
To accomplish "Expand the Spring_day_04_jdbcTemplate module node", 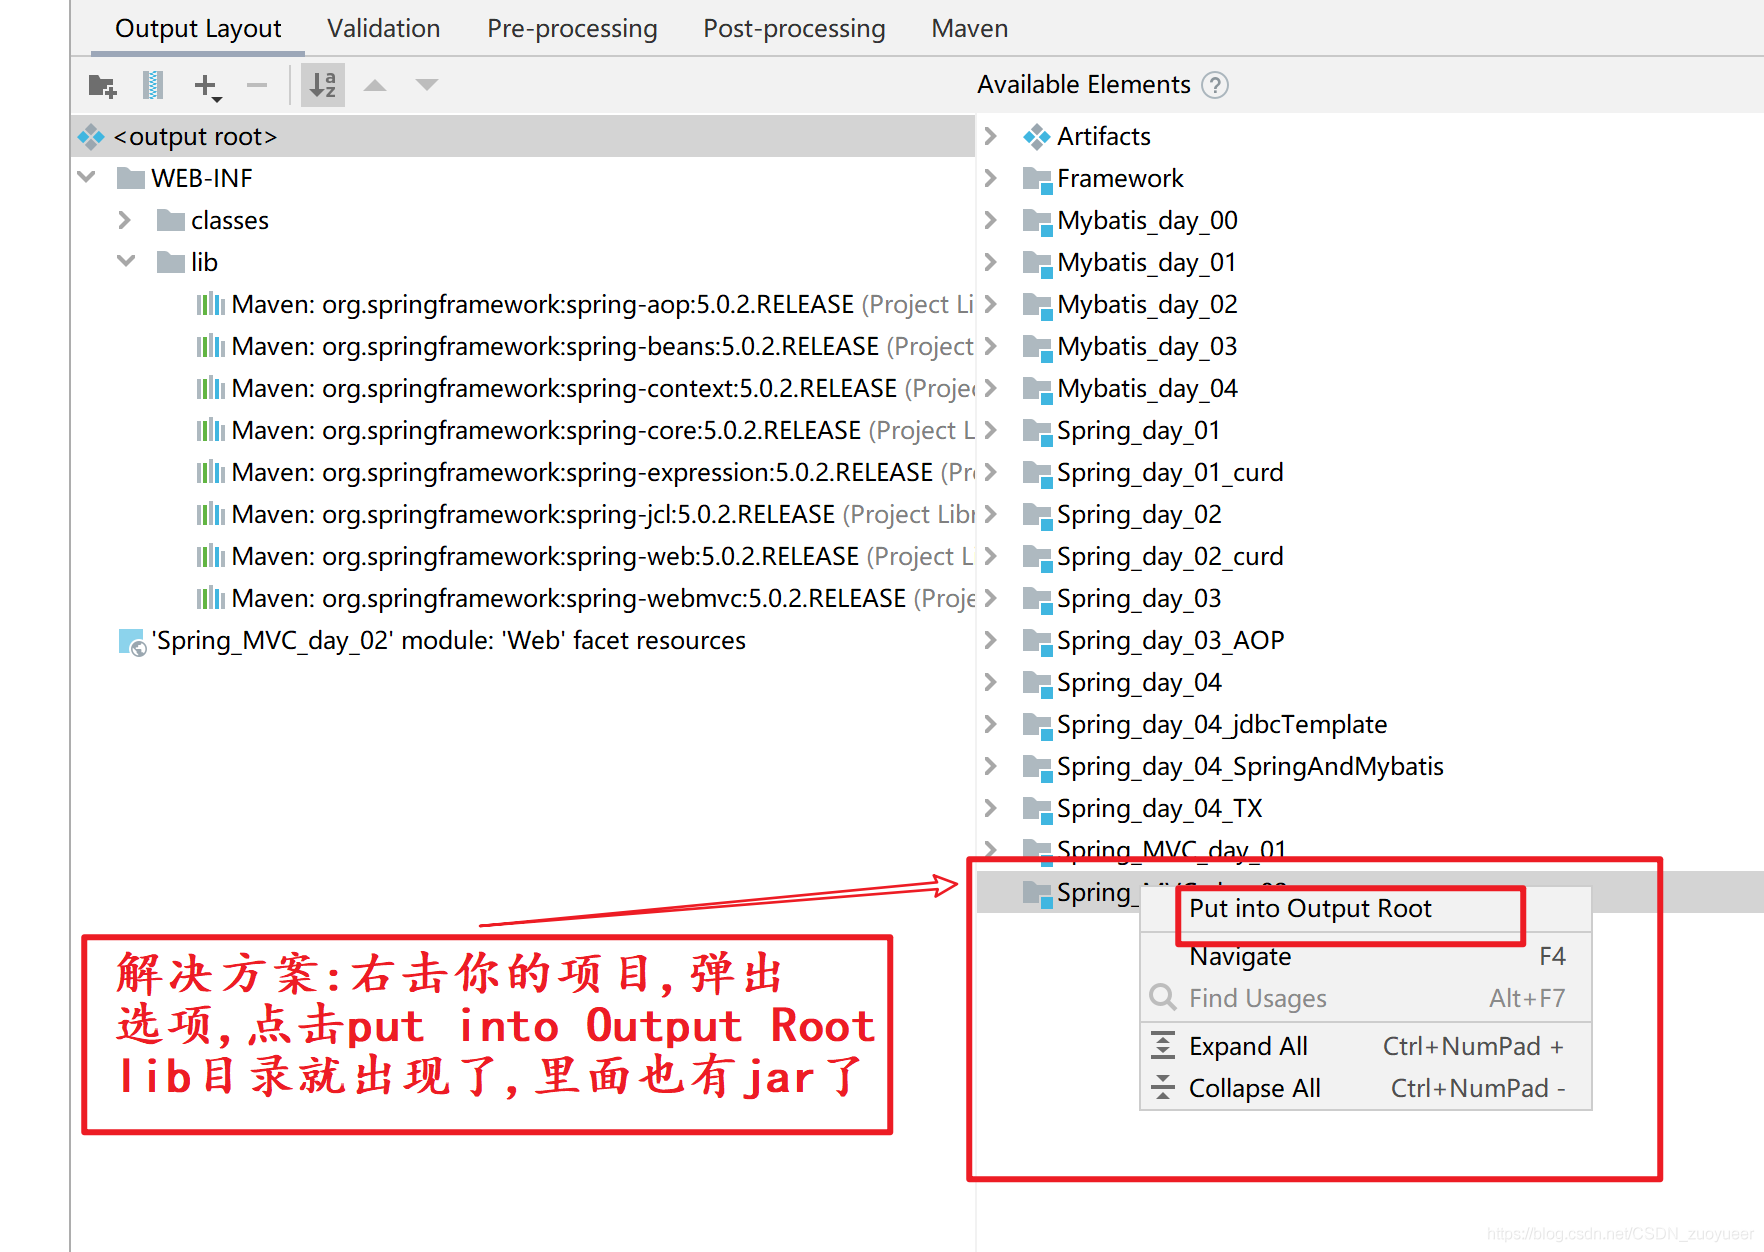I will point(991,724).
